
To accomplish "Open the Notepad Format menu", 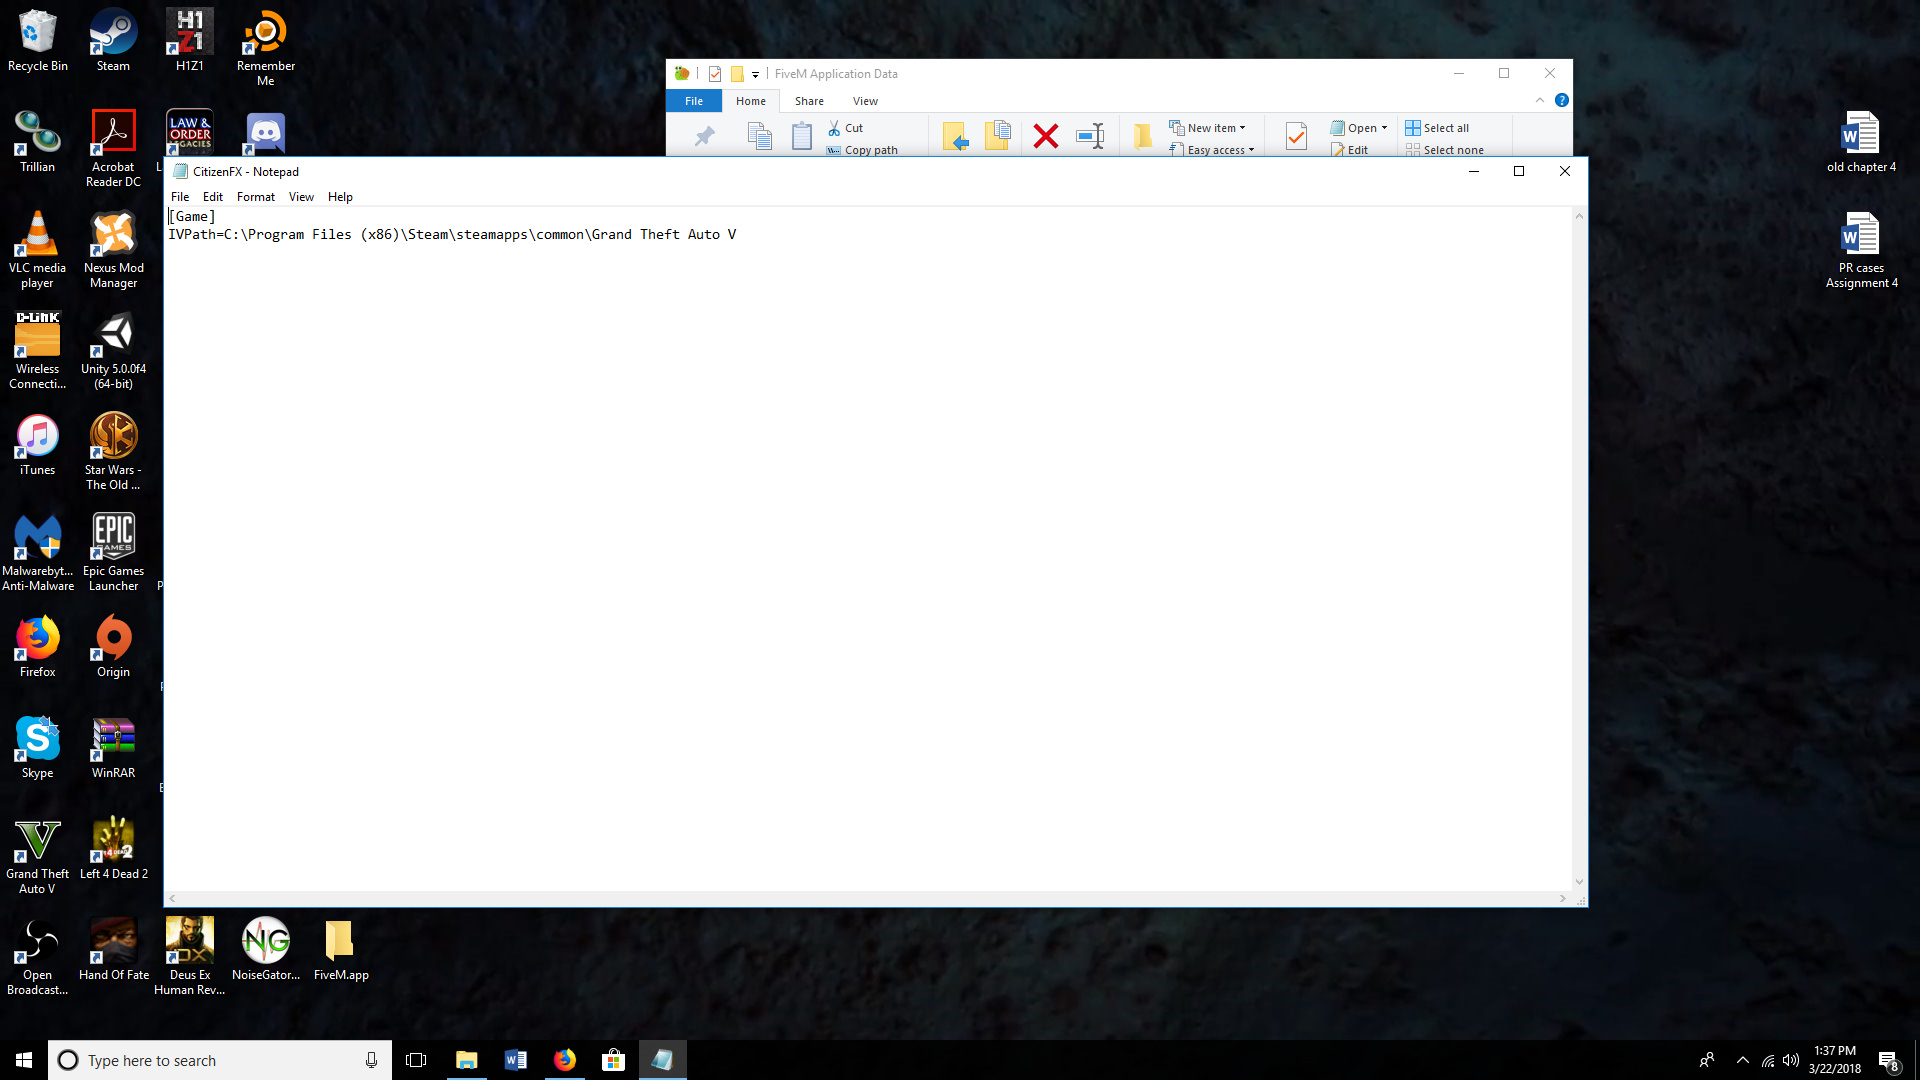I will click(x=256, y=197).
